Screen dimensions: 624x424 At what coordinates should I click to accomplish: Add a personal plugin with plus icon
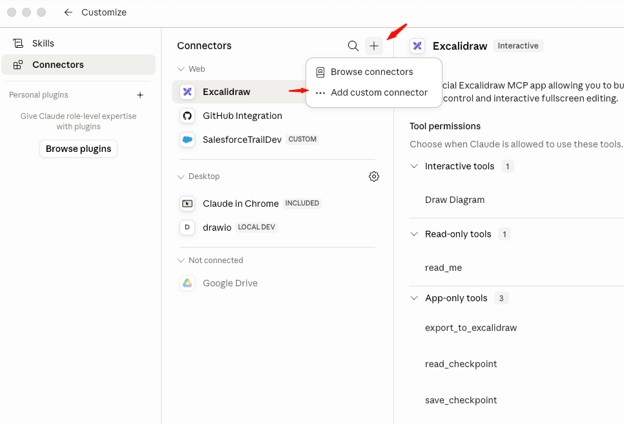[x=140, y=95]
